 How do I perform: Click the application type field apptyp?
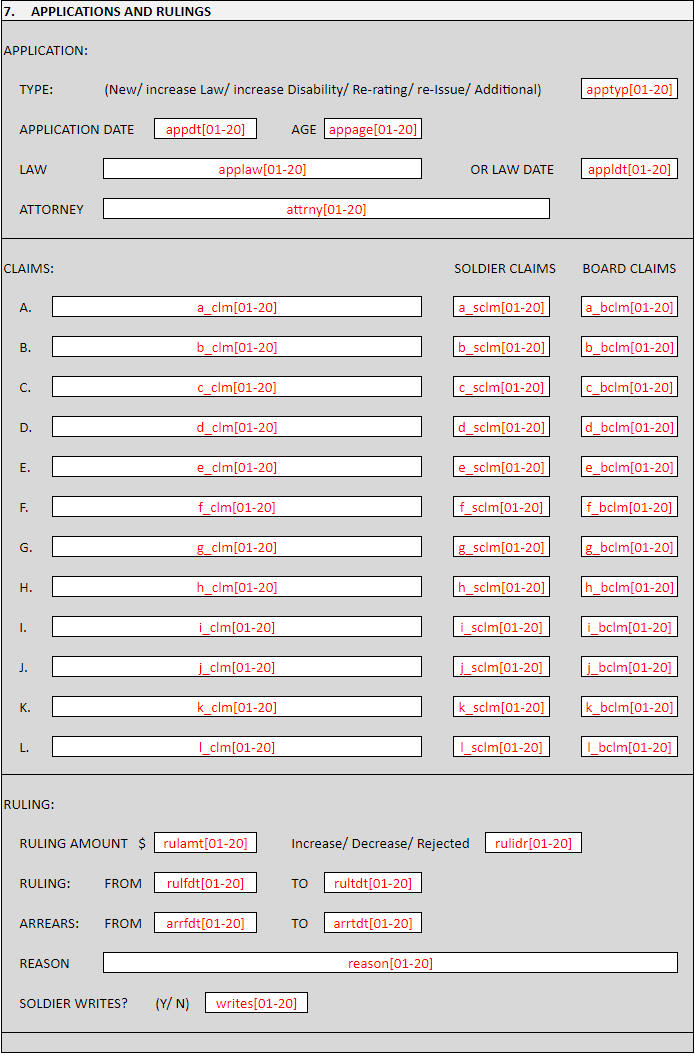(629, 89)
